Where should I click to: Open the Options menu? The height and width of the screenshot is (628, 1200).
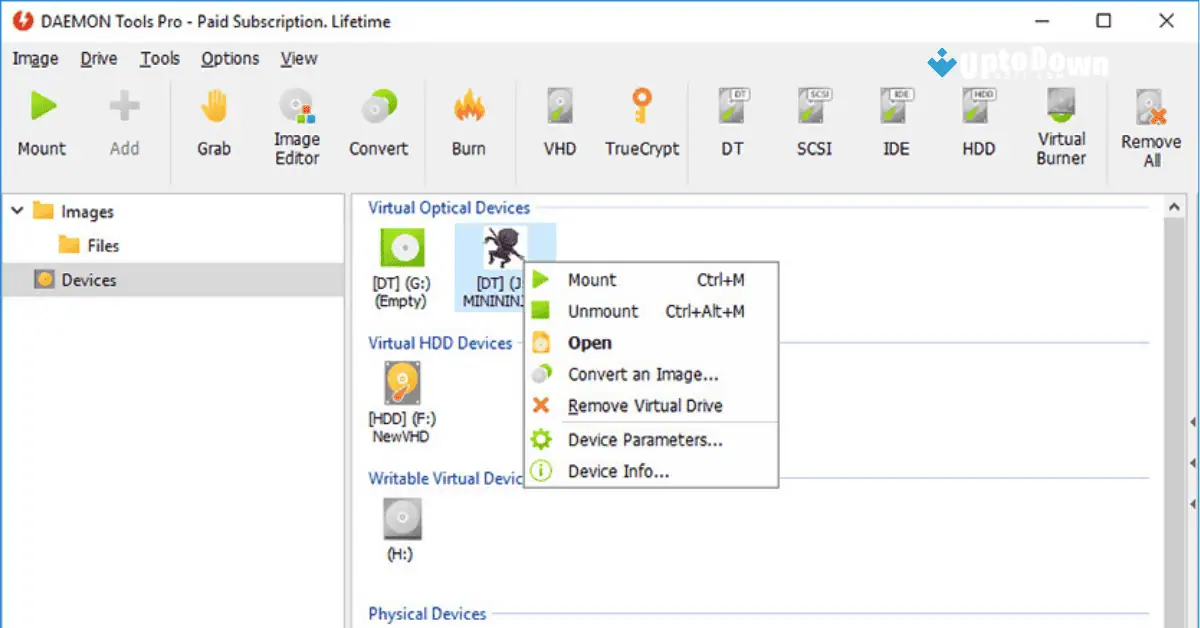tap(229, 59)
